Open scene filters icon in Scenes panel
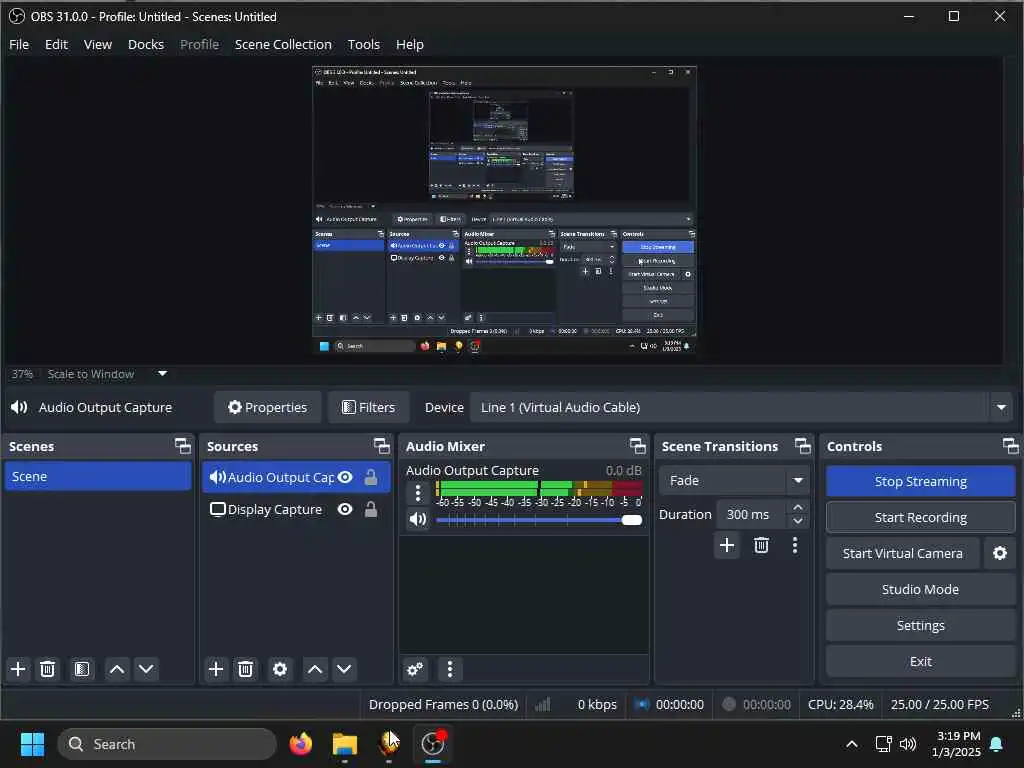Screen dimensions: 1024x768 82,669
